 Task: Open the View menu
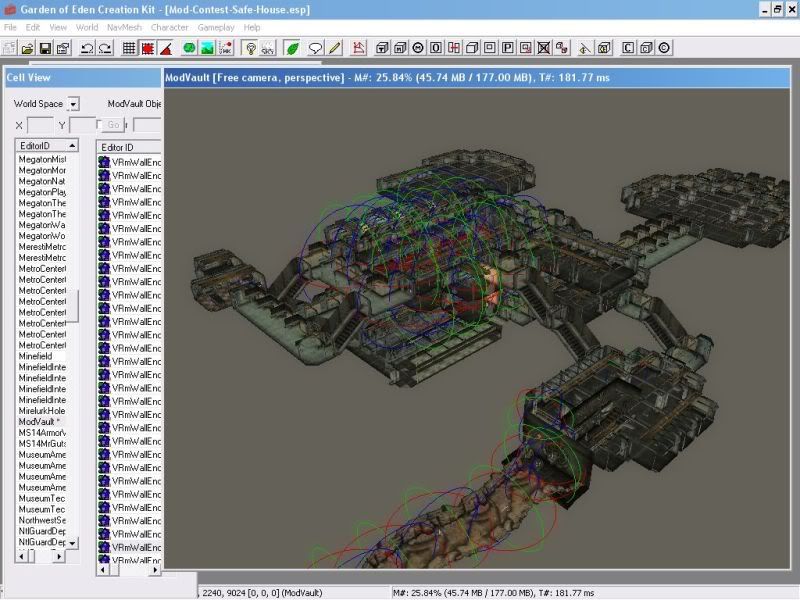[x=58, y=28]
